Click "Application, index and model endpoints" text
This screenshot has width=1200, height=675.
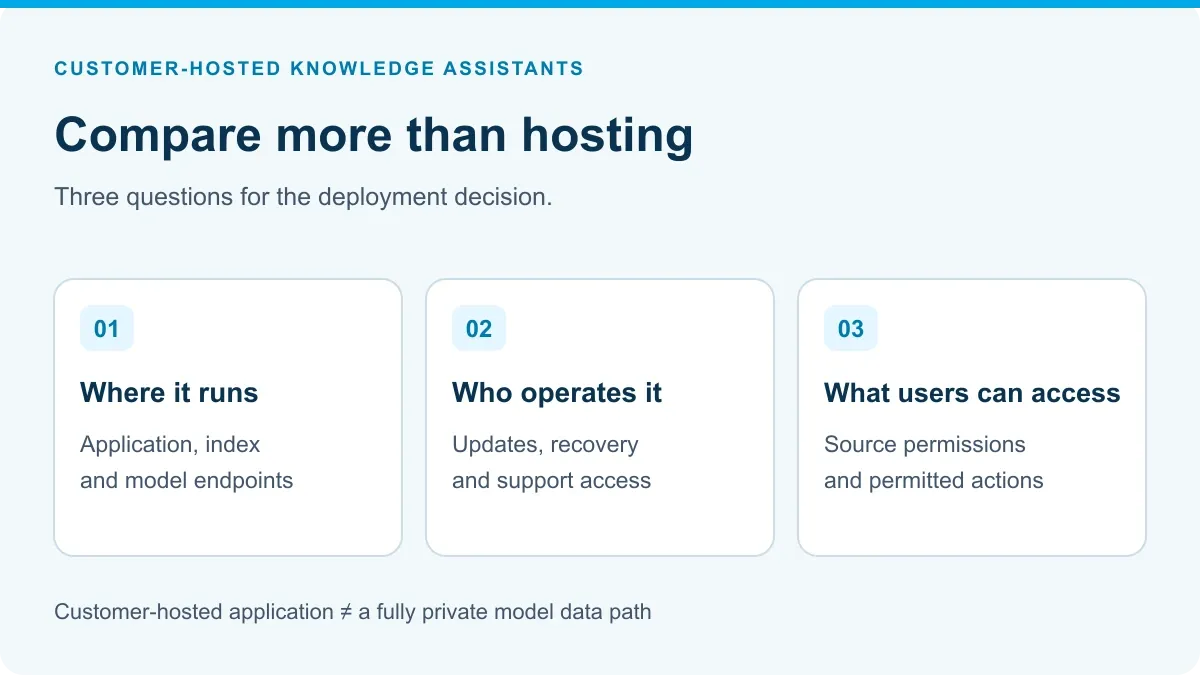tap(187, 462)
